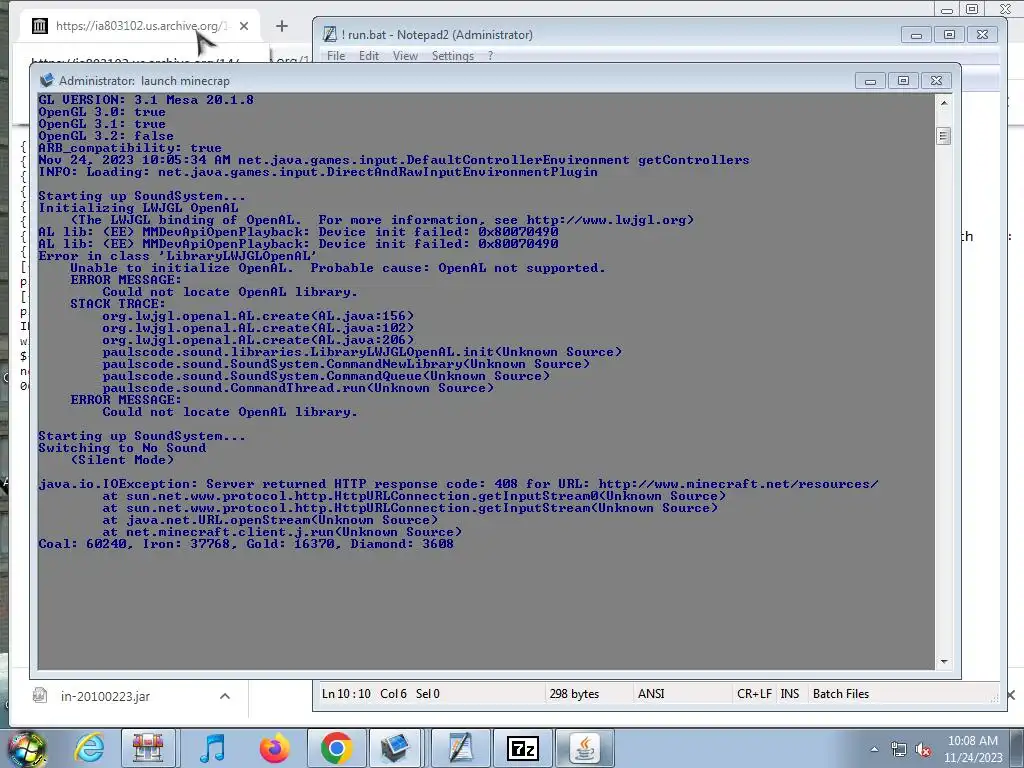
Task: Switch to Firefox on the taskbar
Action: point(274,748)
